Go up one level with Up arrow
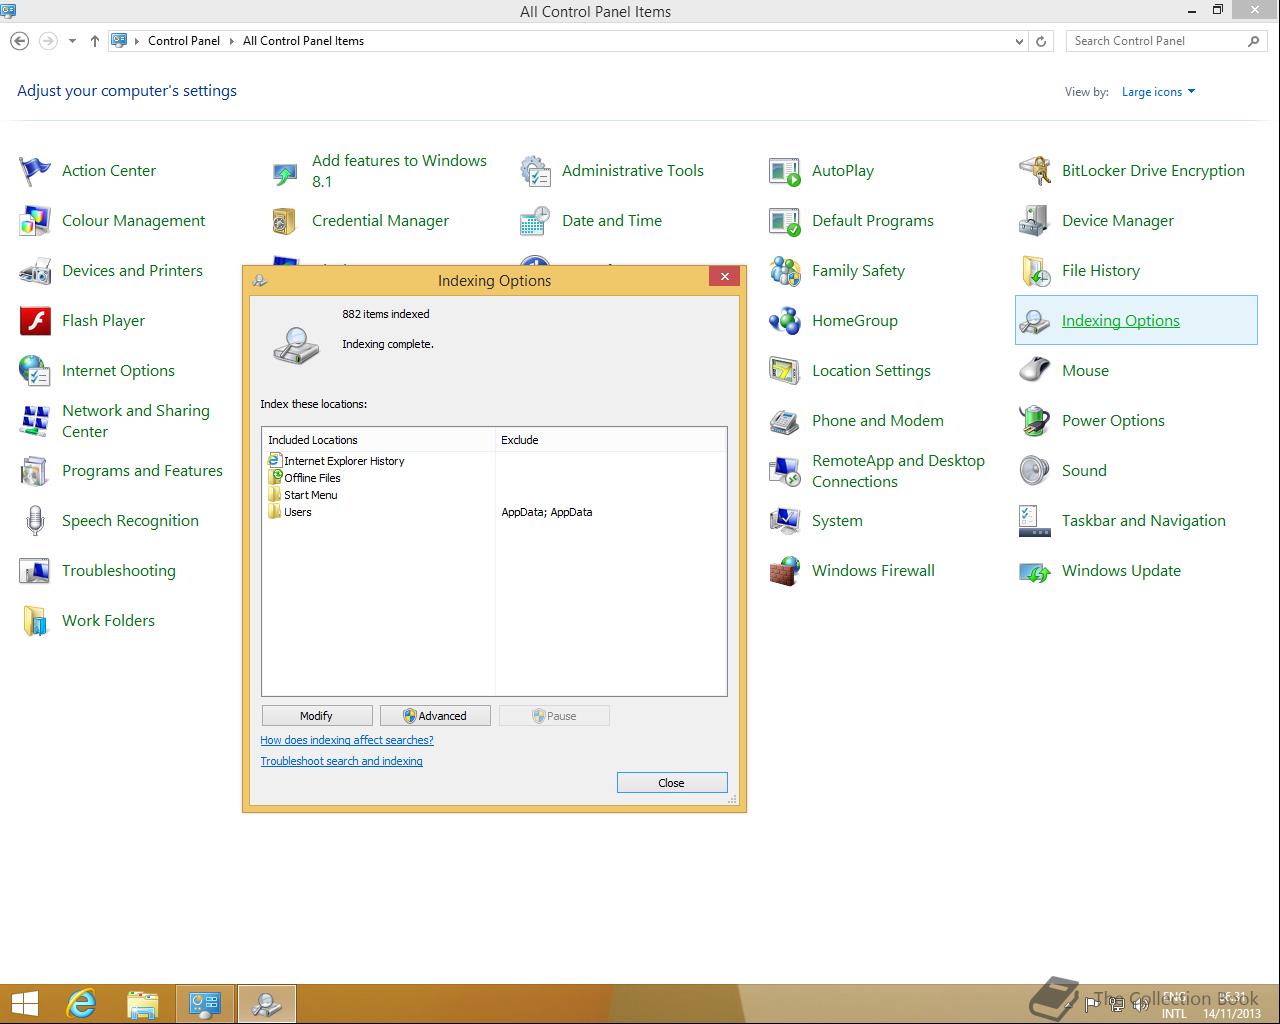This screenshot has width=1280, height=1024. tap(95, 41)
